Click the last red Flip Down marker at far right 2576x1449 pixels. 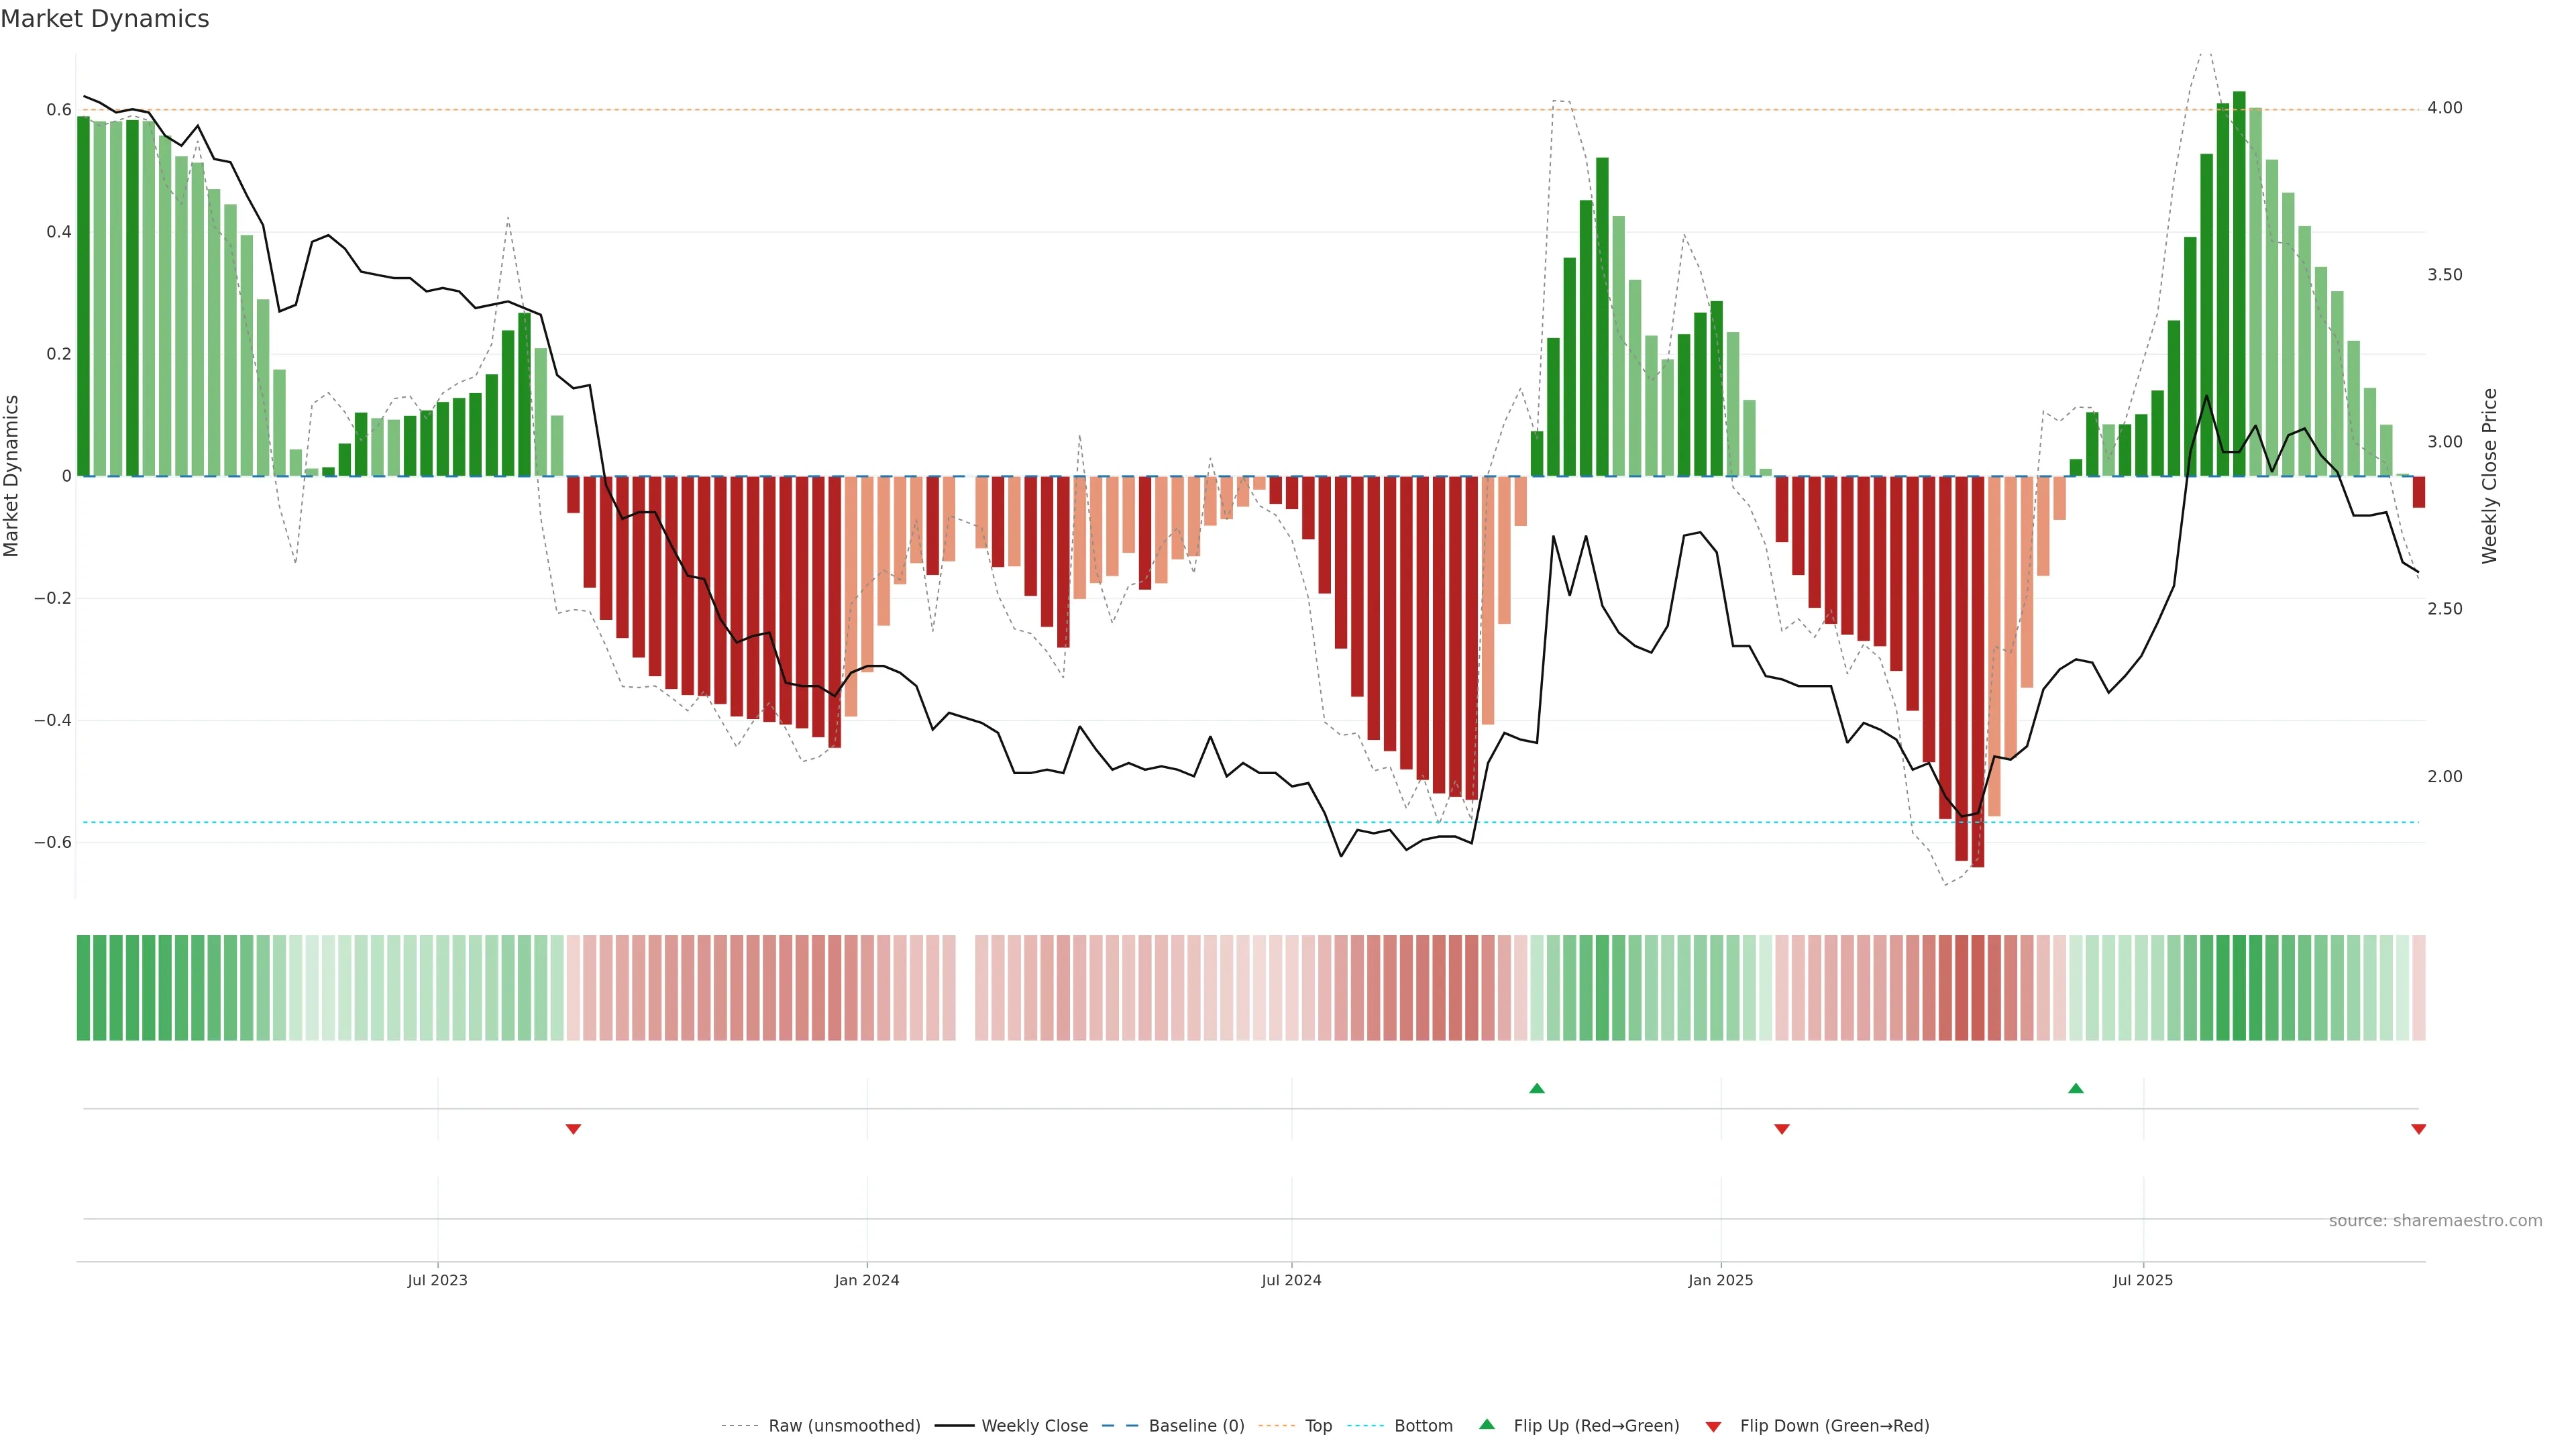click(2419, 1129)
